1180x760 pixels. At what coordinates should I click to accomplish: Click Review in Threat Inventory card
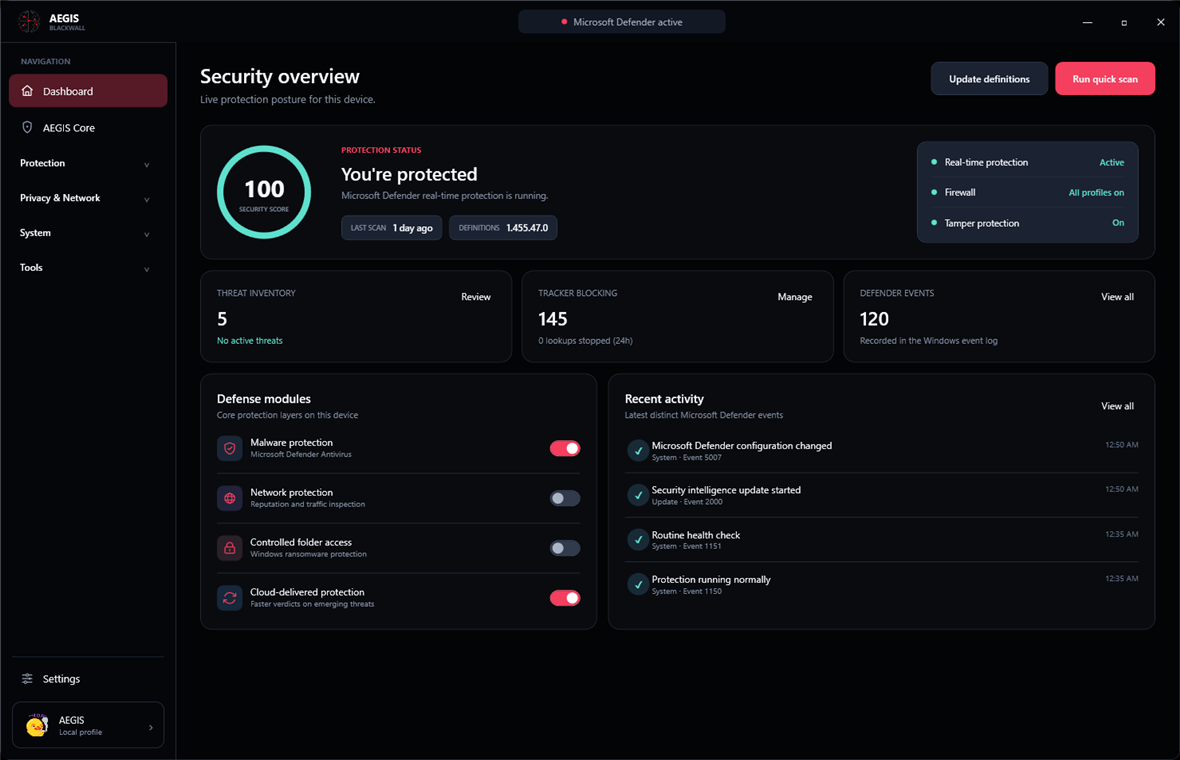476,296
